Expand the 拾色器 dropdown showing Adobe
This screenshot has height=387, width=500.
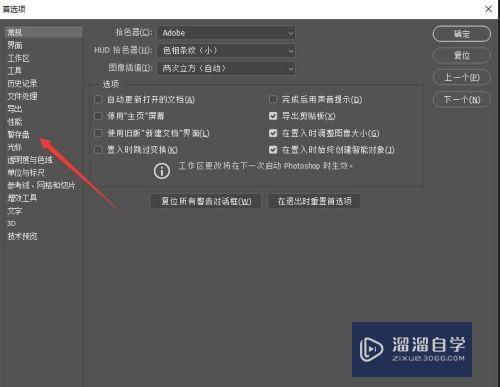pos(226,33)
